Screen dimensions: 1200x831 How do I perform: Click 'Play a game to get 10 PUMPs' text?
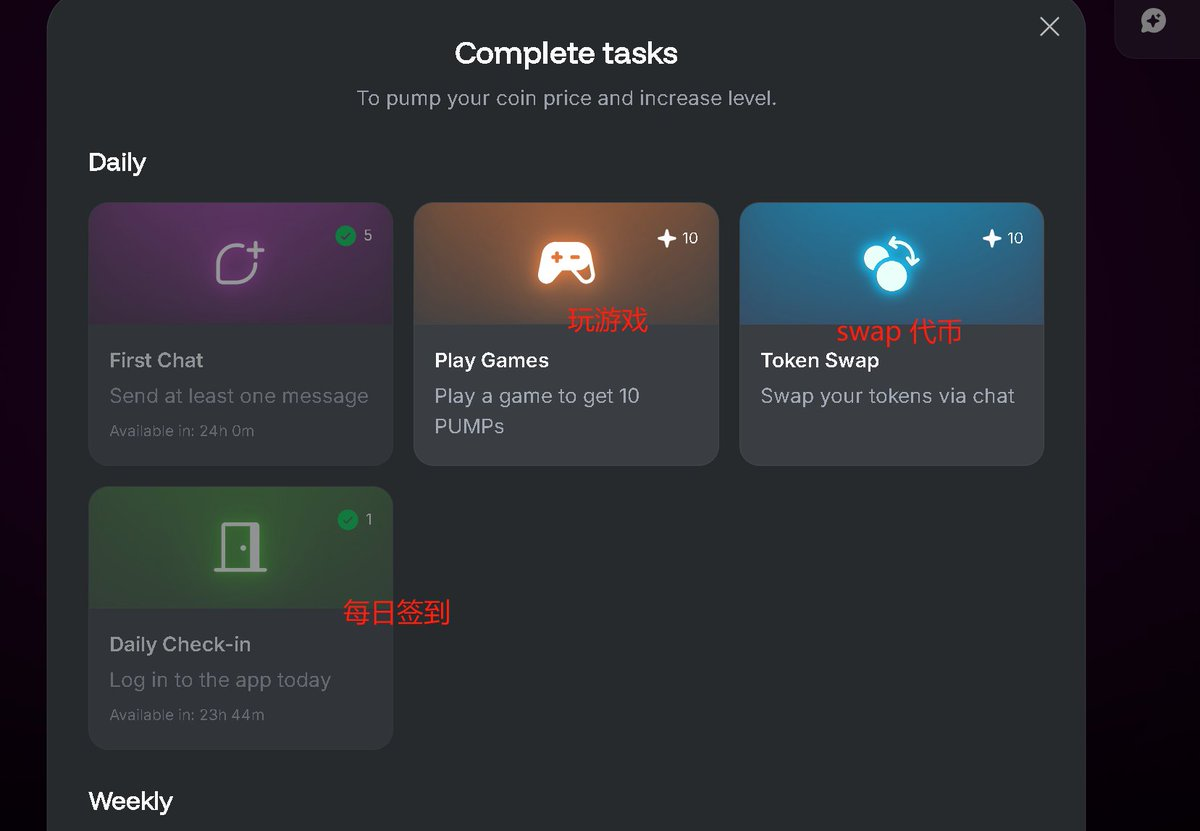[537, 411]
